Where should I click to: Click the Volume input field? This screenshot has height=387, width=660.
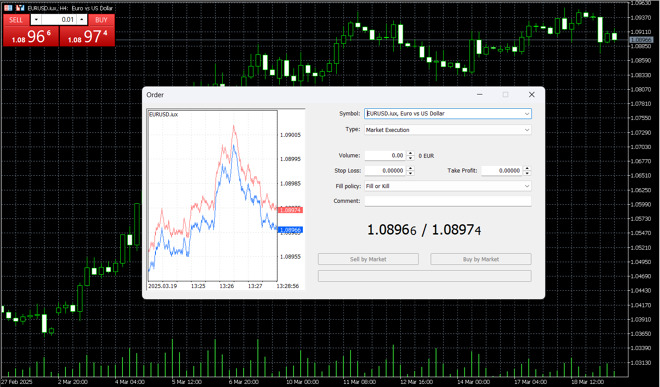385,155
